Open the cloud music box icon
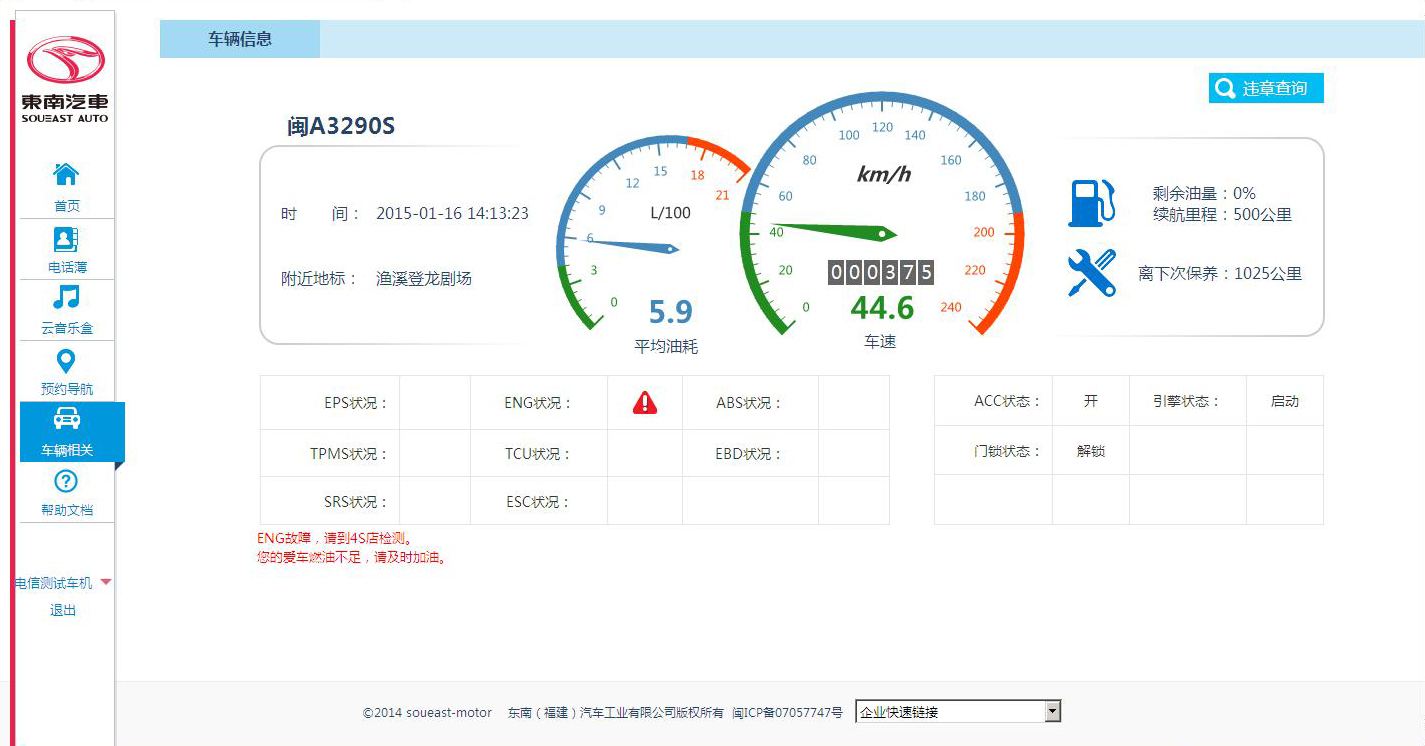The height and width of the screenshot is (746, 1425). click(x=66, y=298)
